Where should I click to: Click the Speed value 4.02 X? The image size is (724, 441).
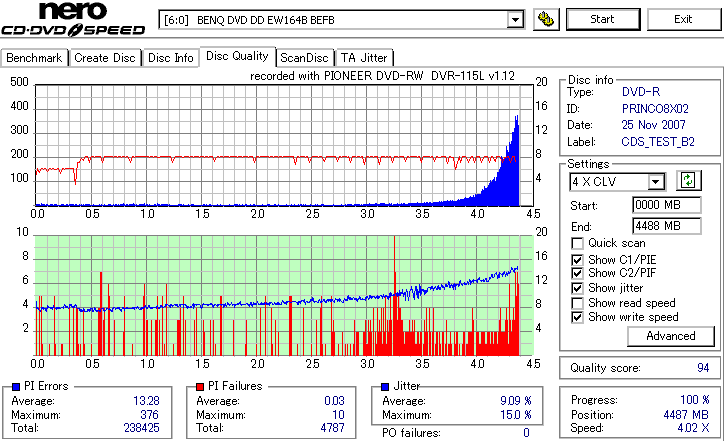(693, 428)
